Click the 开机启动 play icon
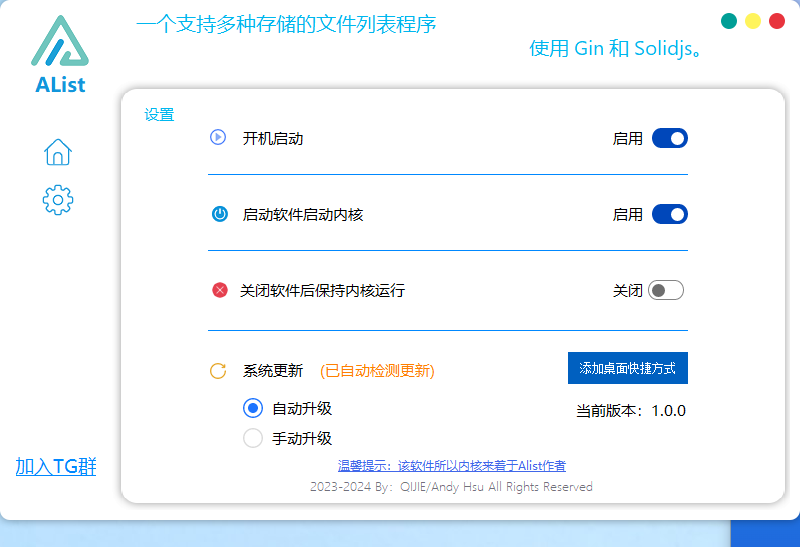This screenshot has height=547, width=800. point(218,137)
